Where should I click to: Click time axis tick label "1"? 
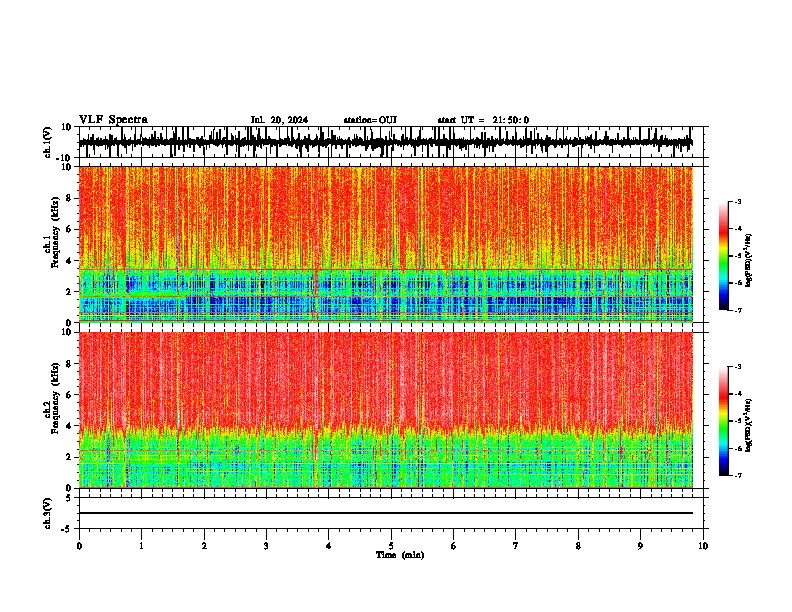coord(141,545)
